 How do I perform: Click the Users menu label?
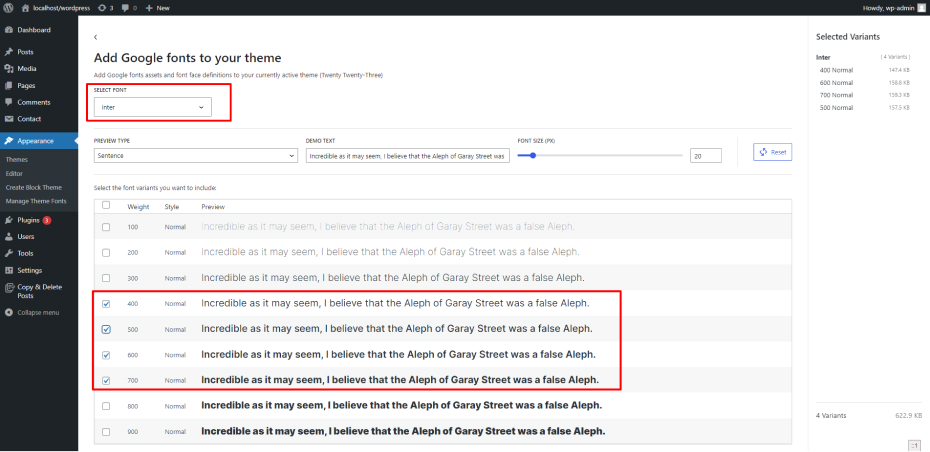click(x=26, y=237)
